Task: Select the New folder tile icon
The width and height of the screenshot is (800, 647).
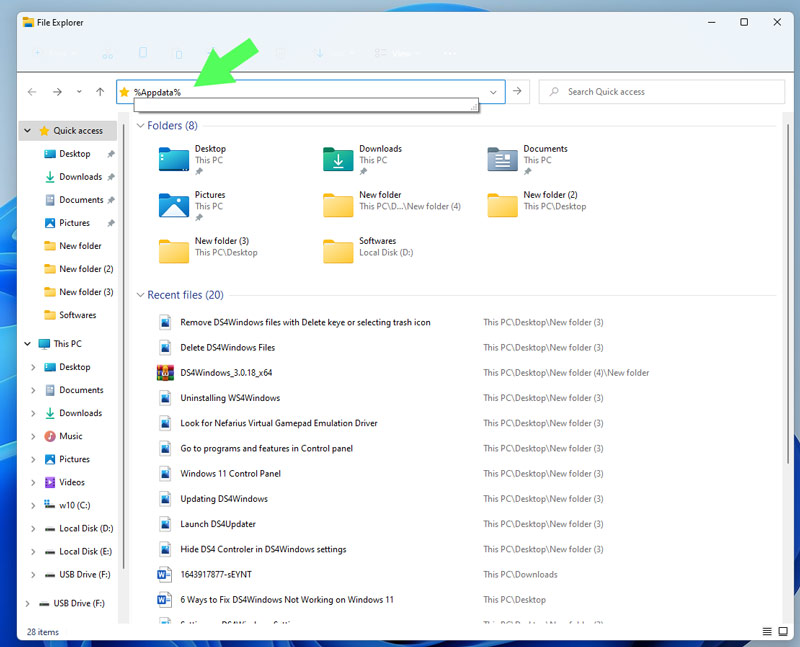Action: 338,205
